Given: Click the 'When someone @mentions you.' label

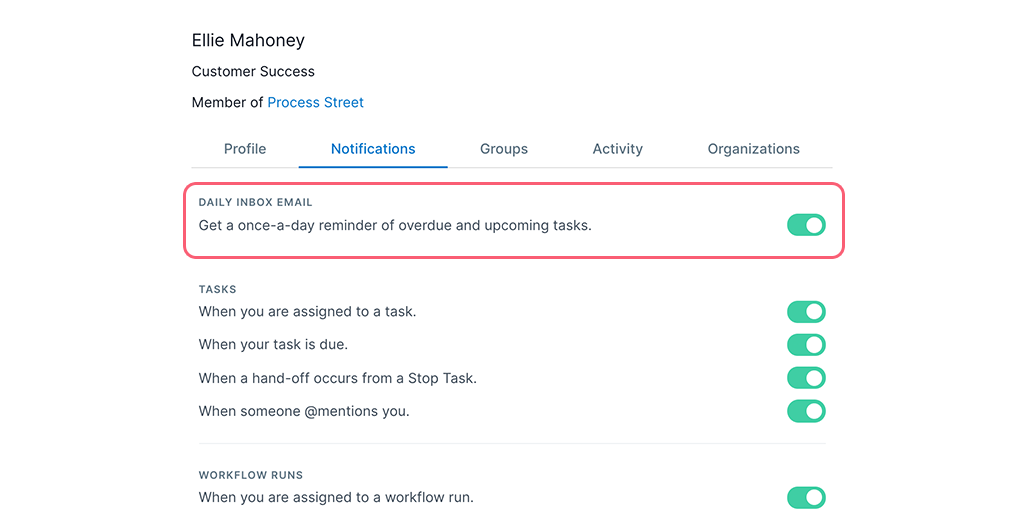Looking at the screenshot, I should (x=304, y=412).
